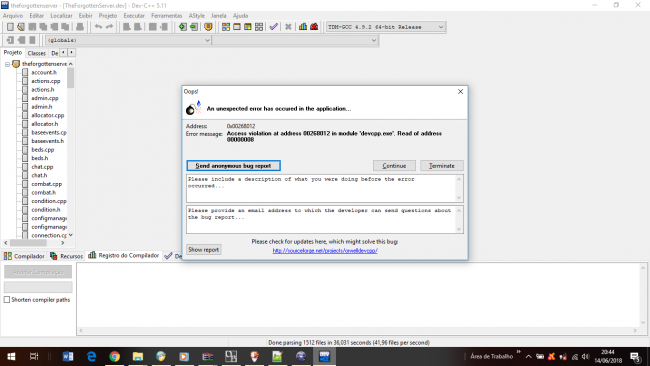Switch to the Compilador bottom tab
This screenshot has height=366, width=650.
[x=24, y=256]
